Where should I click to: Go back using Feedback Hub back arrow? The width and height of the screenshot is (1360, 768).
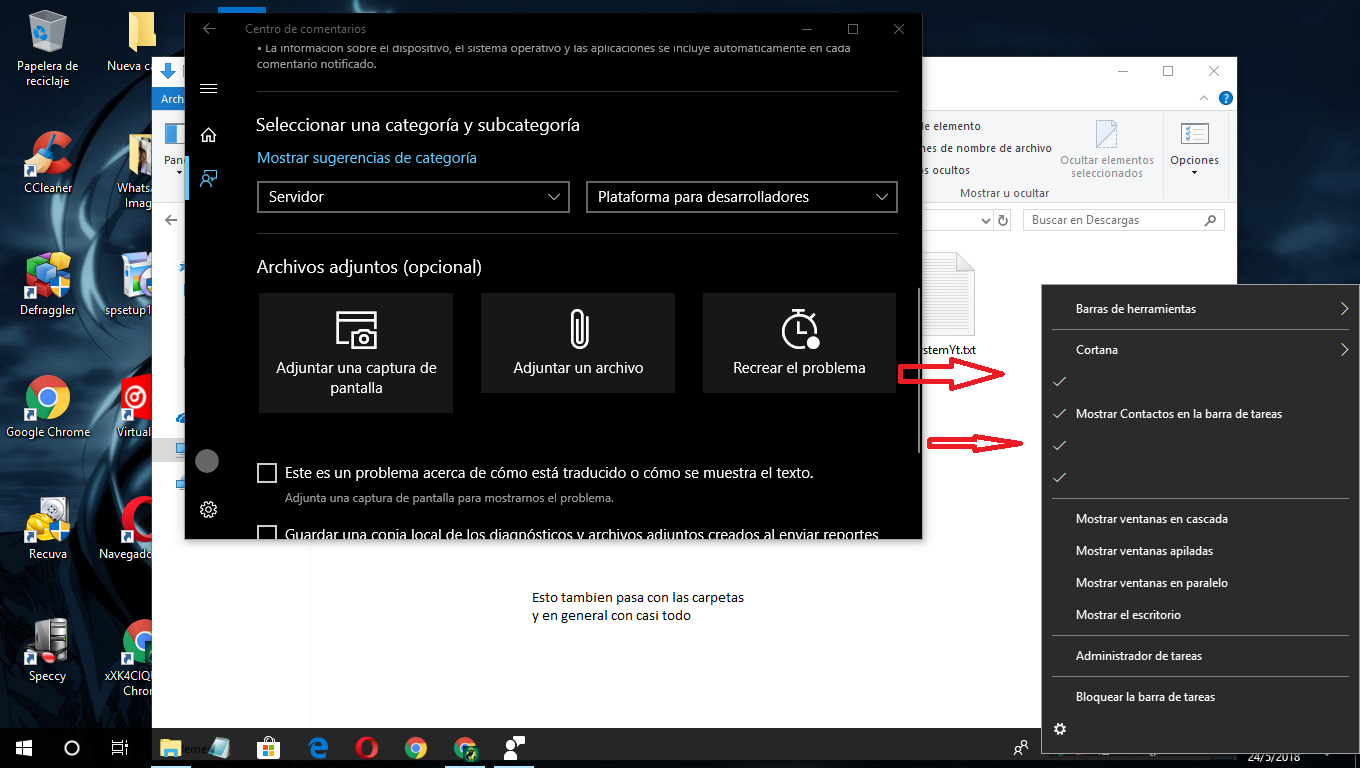209,29
